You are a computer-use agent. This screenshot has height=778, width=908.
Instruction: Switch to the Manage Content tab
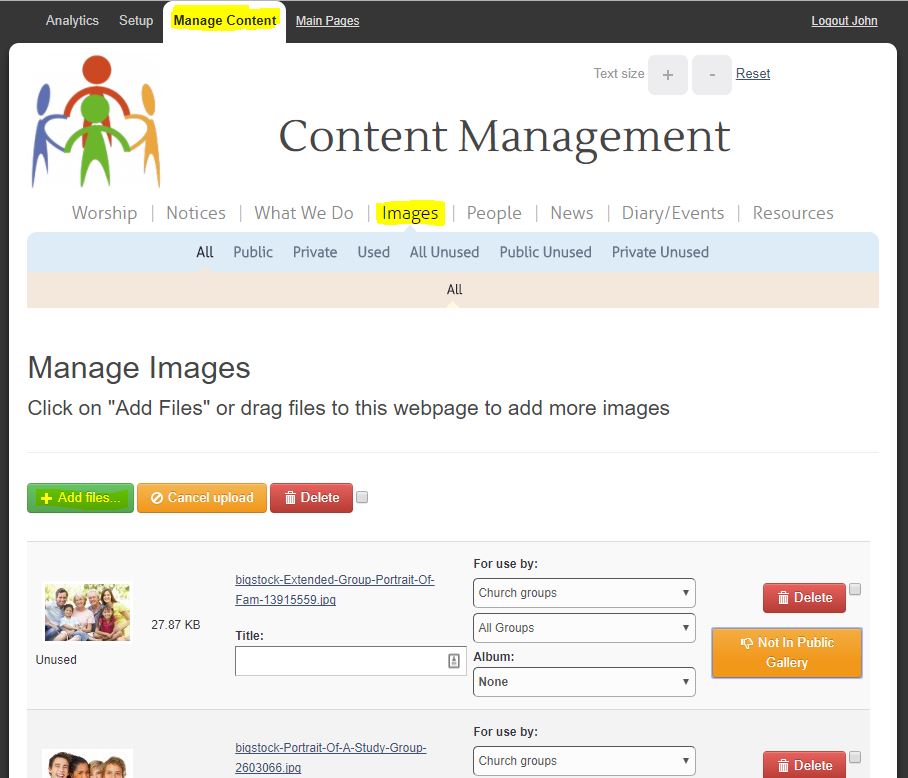pos(224,20)
